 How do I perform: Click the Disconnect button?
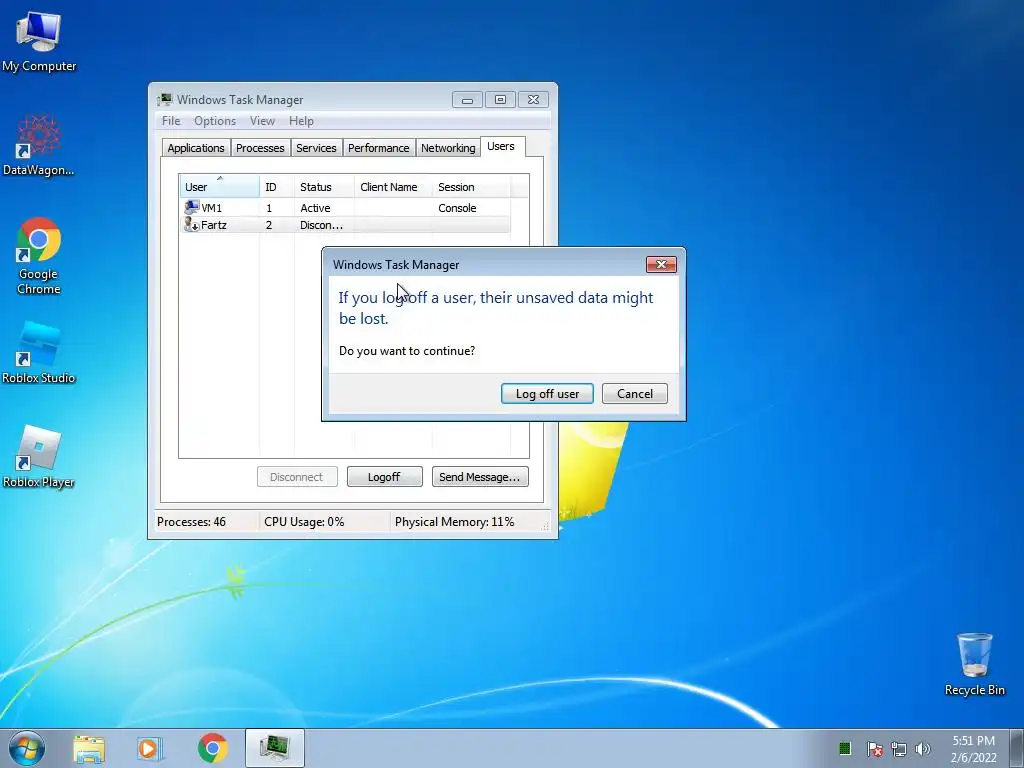pos(297,477)
